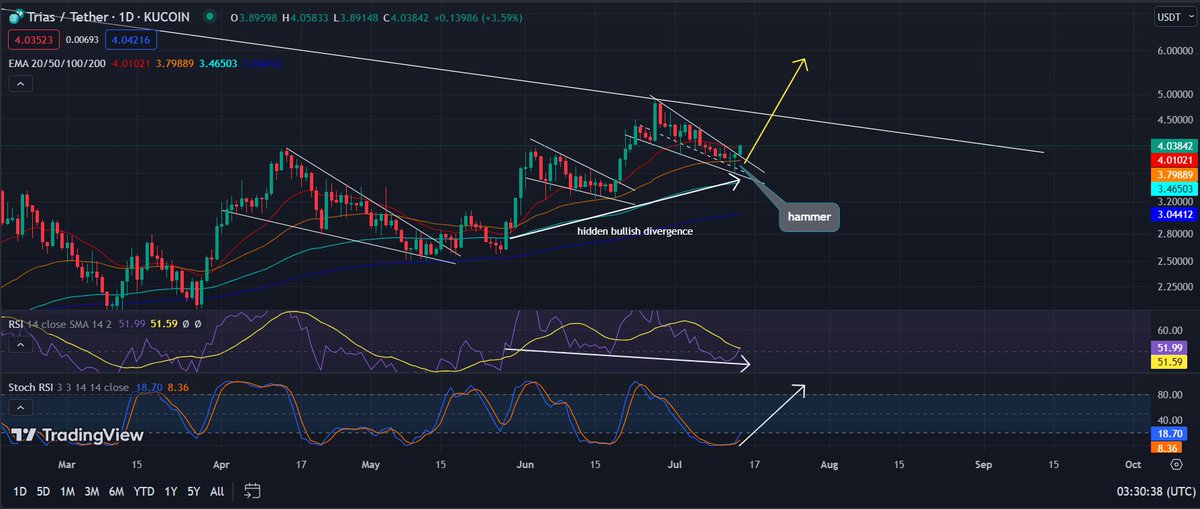Click the Sep label on time axis
This screenshot has width=1200, height=509.
coord(984,465)
